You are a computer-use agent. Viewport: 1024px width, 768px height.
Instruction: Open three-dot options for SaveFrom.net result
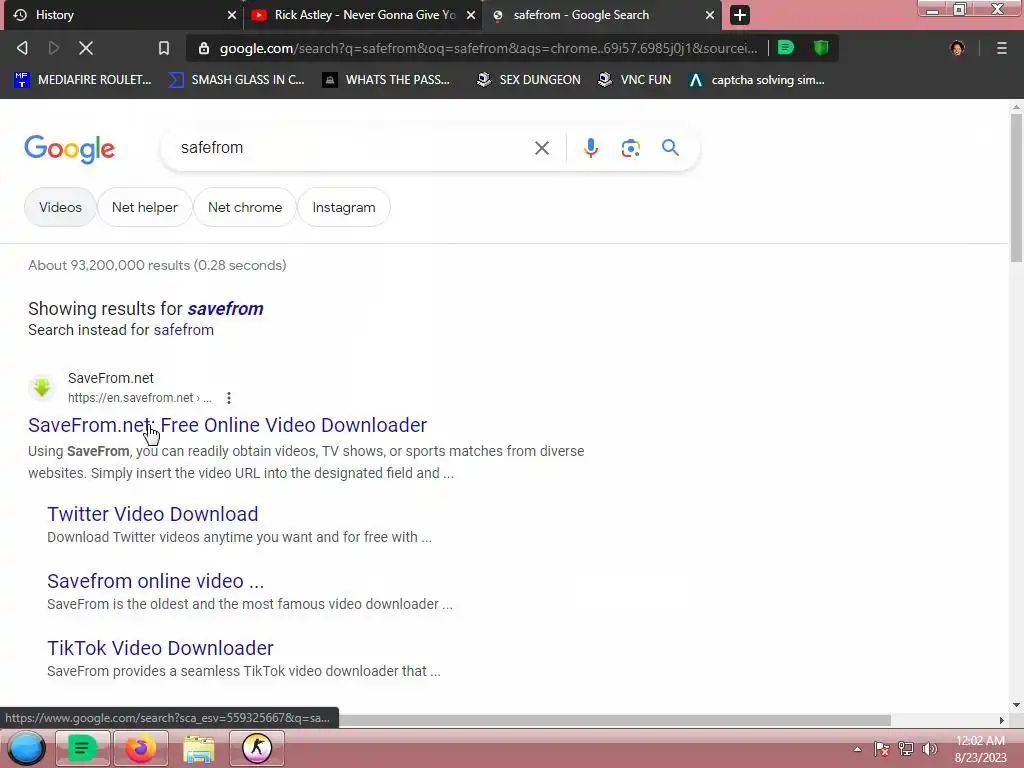click(229, 398)
